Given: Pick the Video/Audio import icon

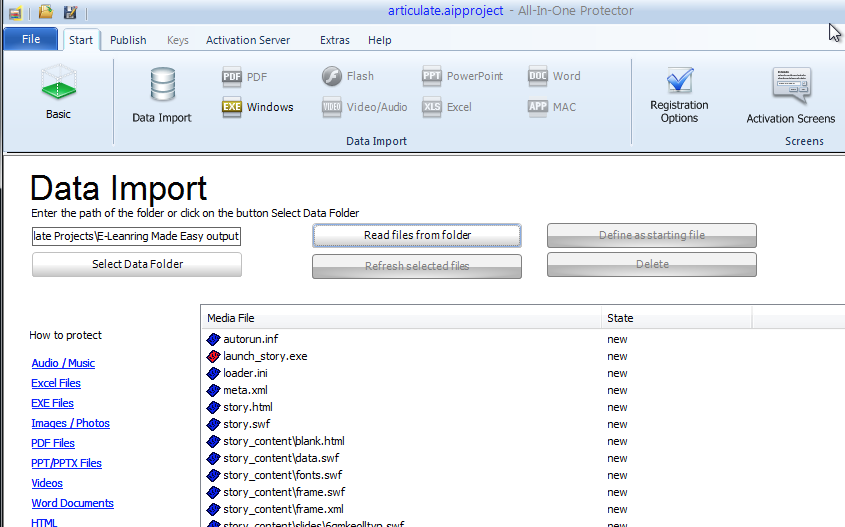Looking at the screenshot, I should (x=332, y=107).
